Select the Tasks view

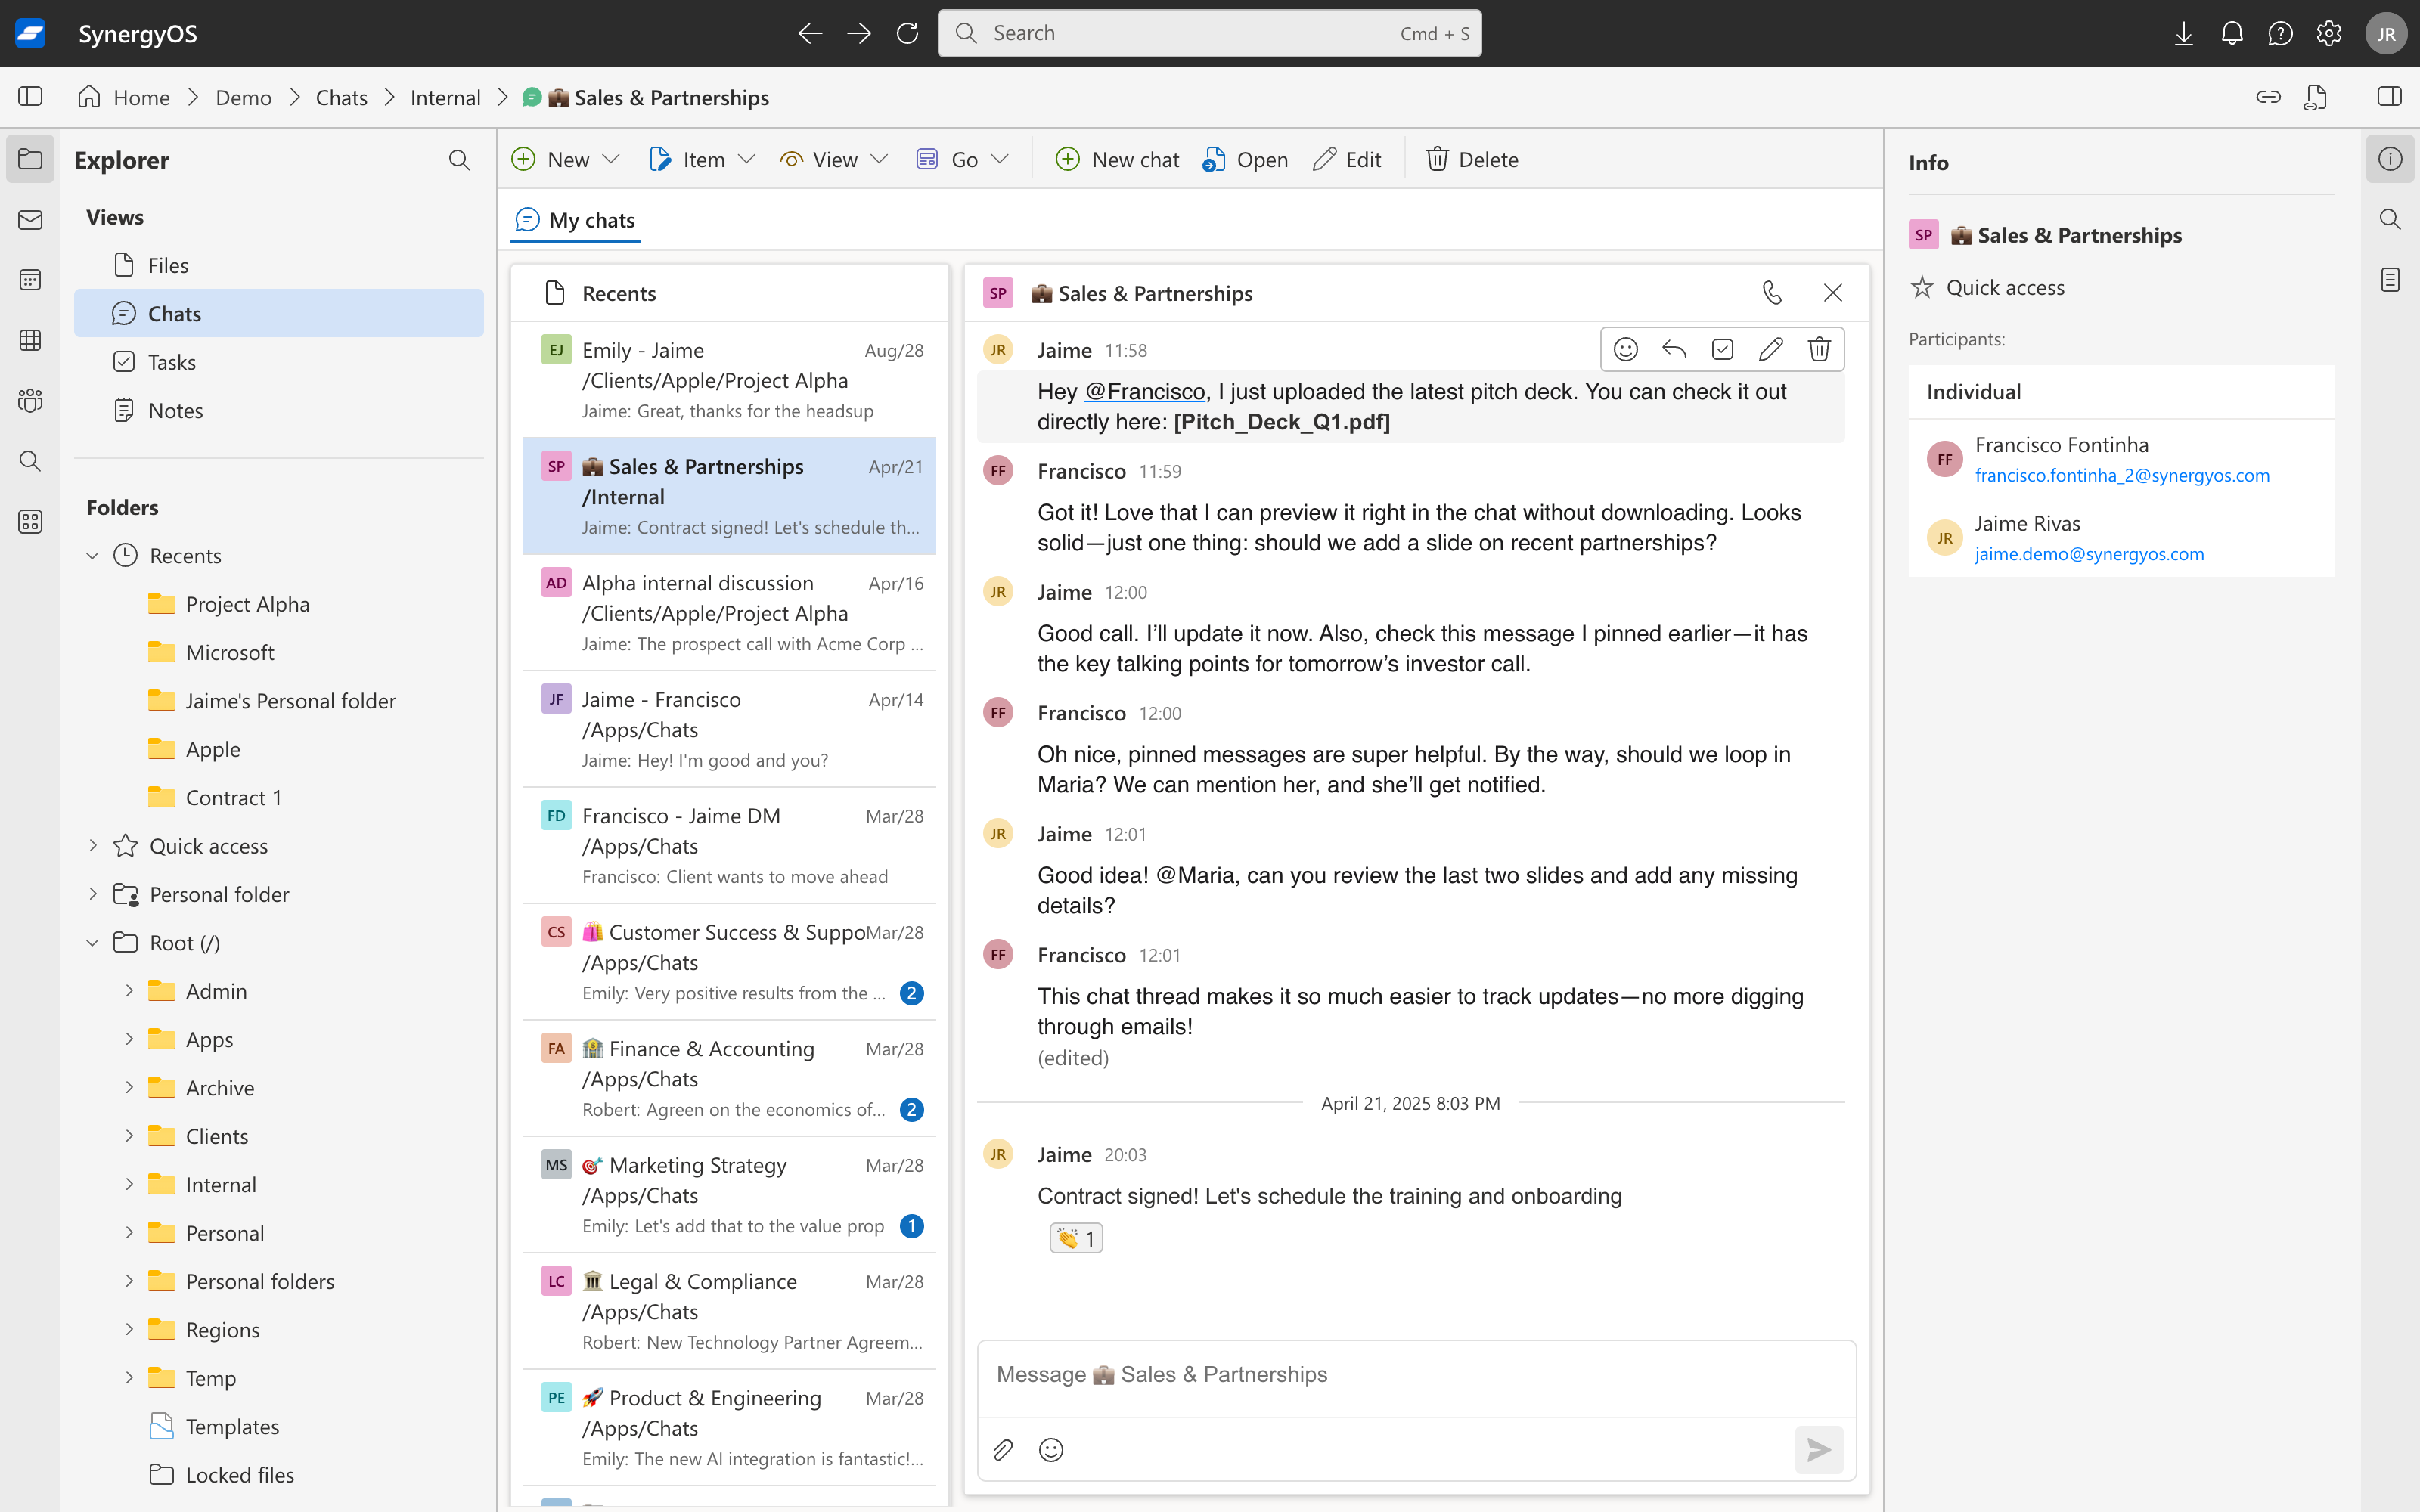click(x=279, y=362)
